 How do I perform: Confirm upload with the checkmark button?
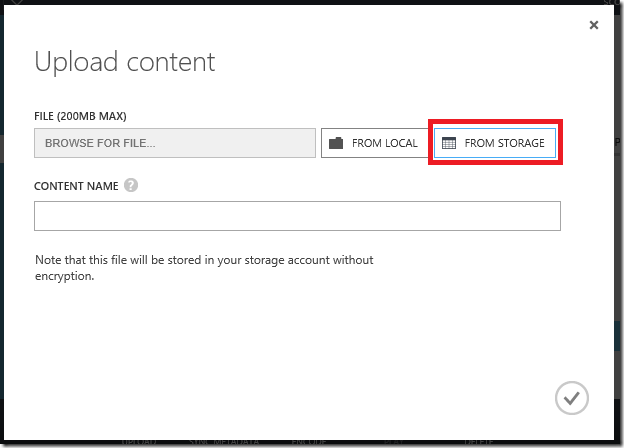tap(571, 398)
